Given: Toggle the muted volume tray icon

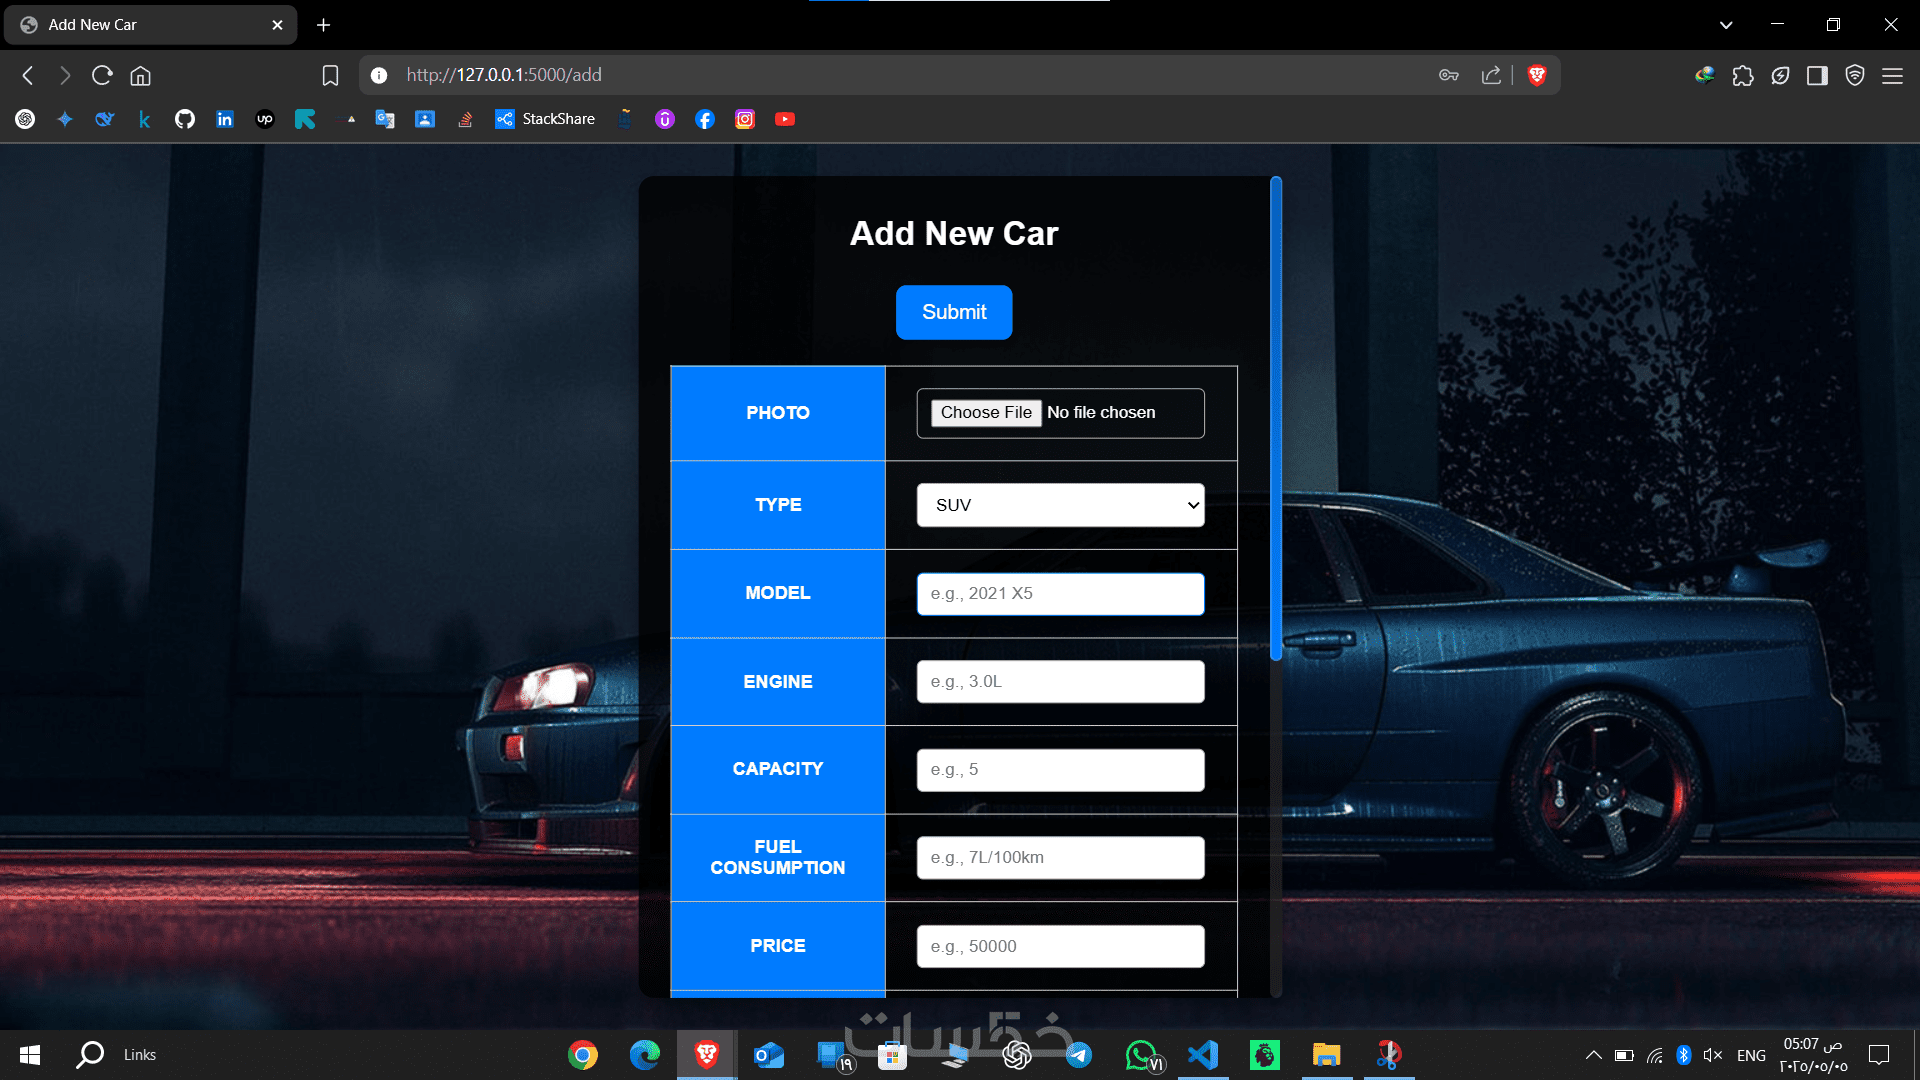Looking at the screenshot, I should point(1713,1055).
